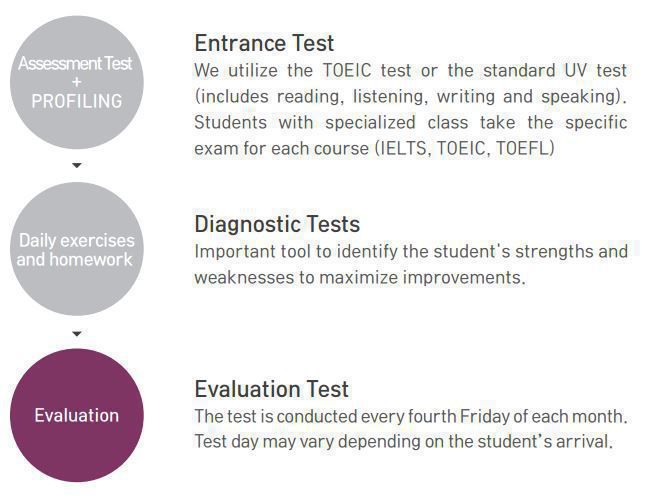This screenshot has width=647, height=503.
Task: Click the arrow below Assessment Test circle
Action: [77, 165]
